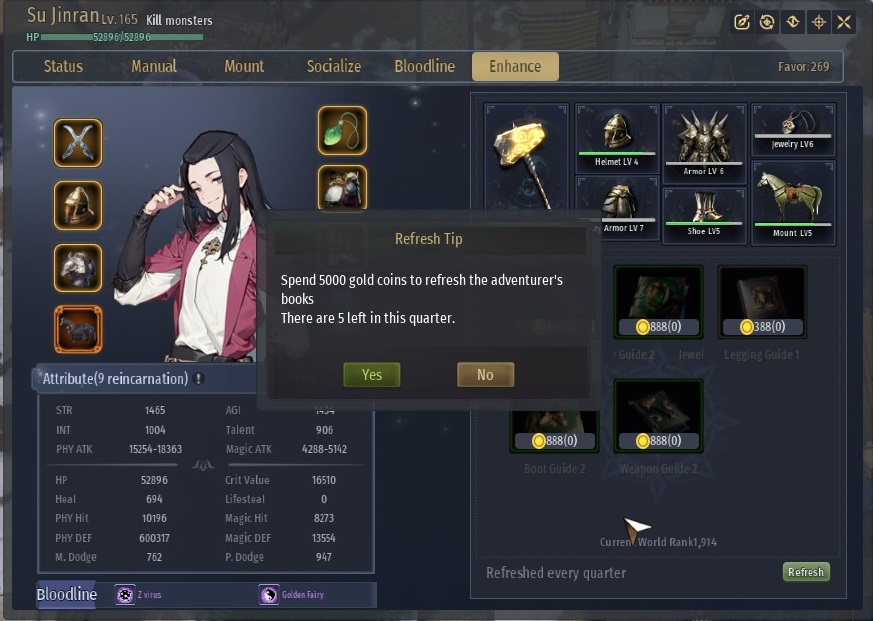Select the helmet equipment slot icon
The width and height of the screenshot is (873, 621).
(x=78, y=206)
